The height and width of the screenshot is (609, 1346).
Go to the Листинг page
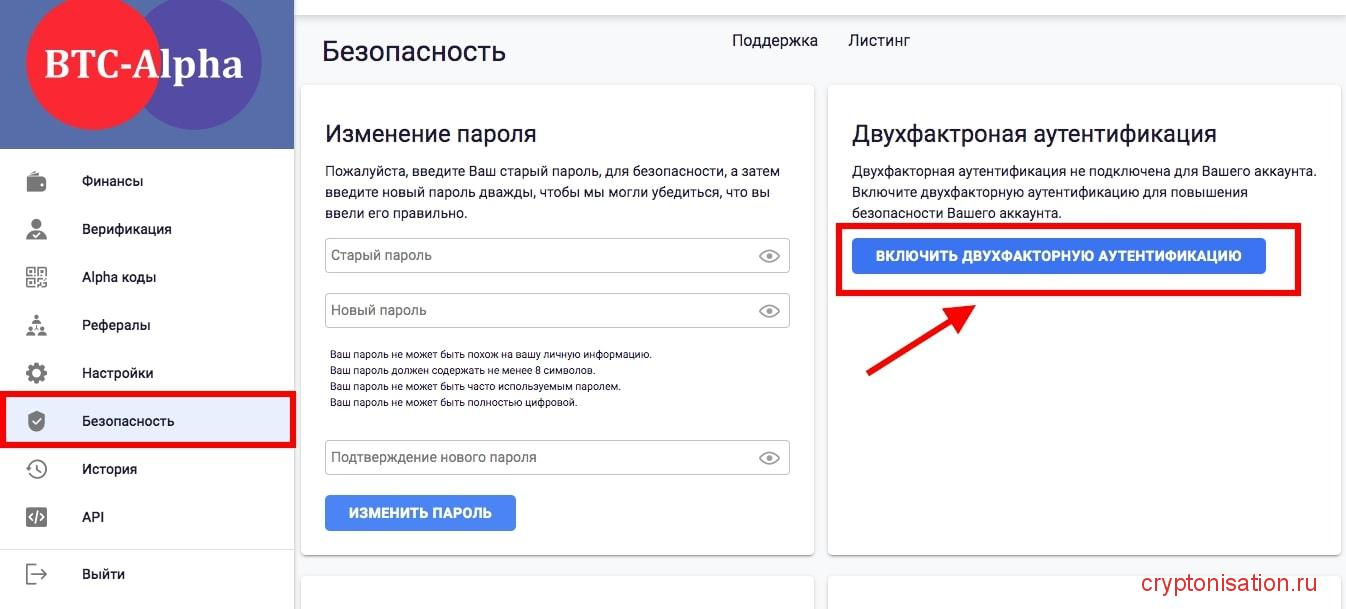point(879,40)
